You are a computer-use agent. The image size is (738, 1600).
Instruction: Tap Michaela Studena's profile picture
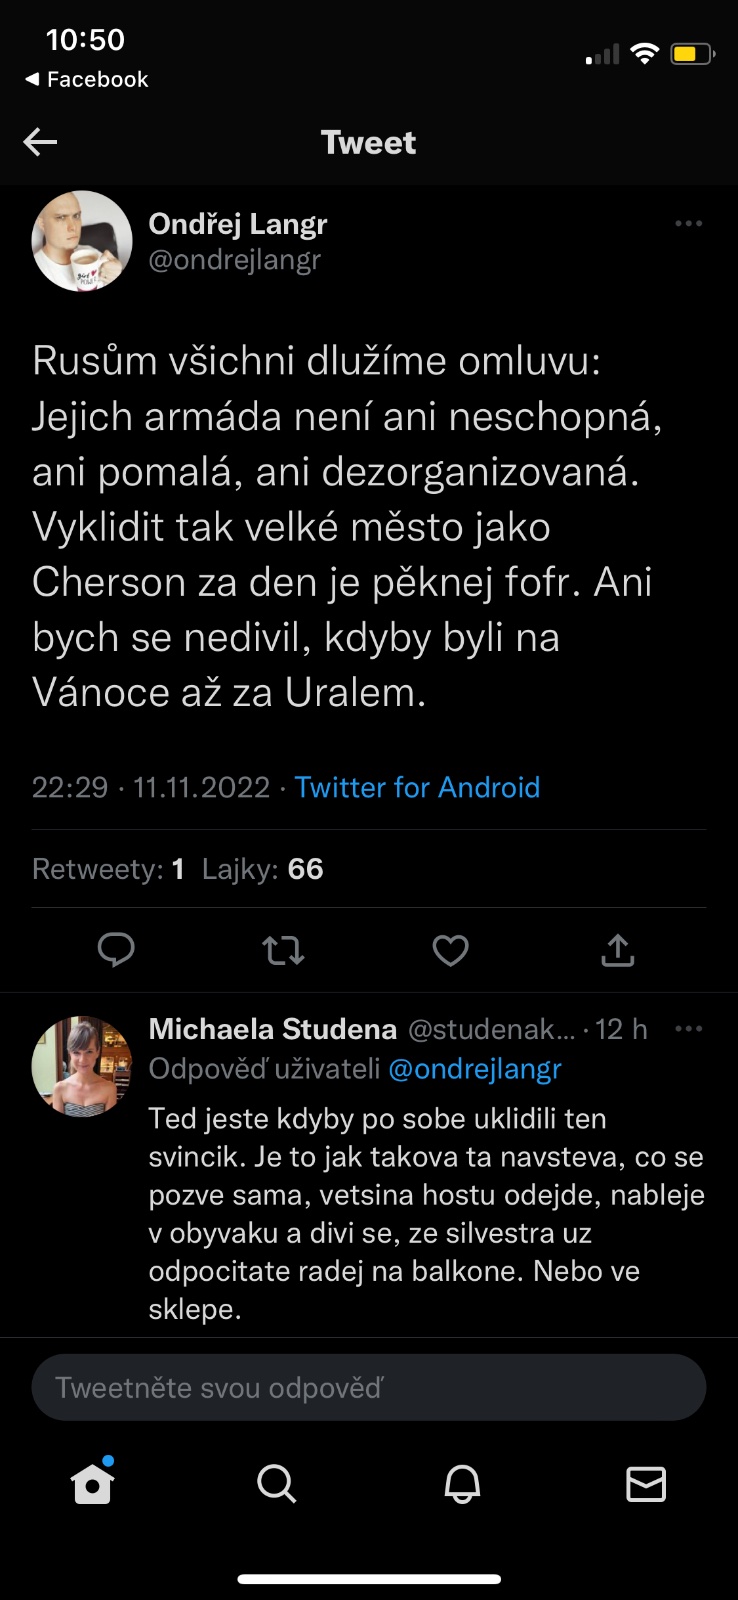click(x=82, y=1066)
